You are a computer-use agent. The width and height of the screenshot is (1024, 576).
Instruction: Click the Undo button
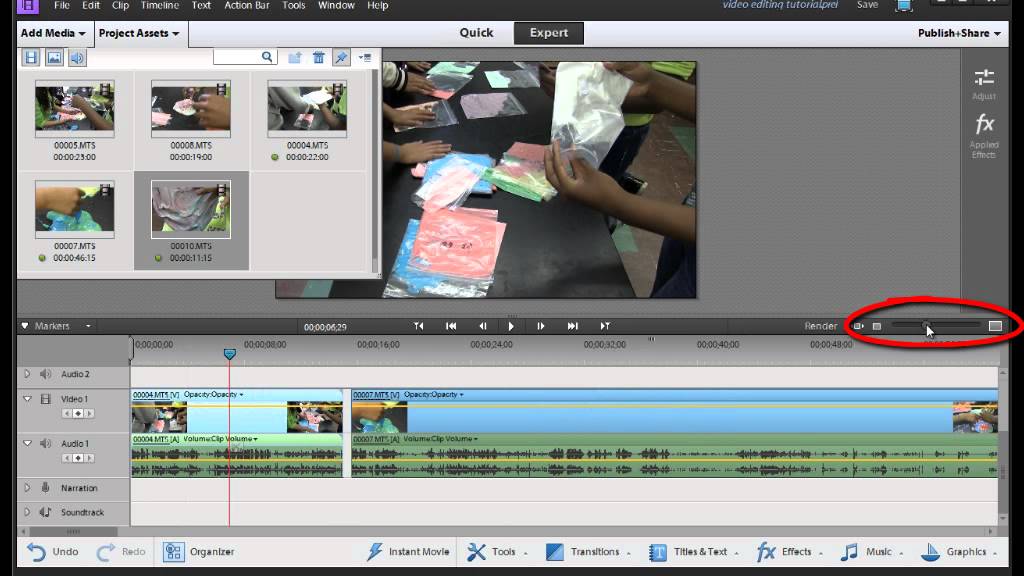pos(53,552)
